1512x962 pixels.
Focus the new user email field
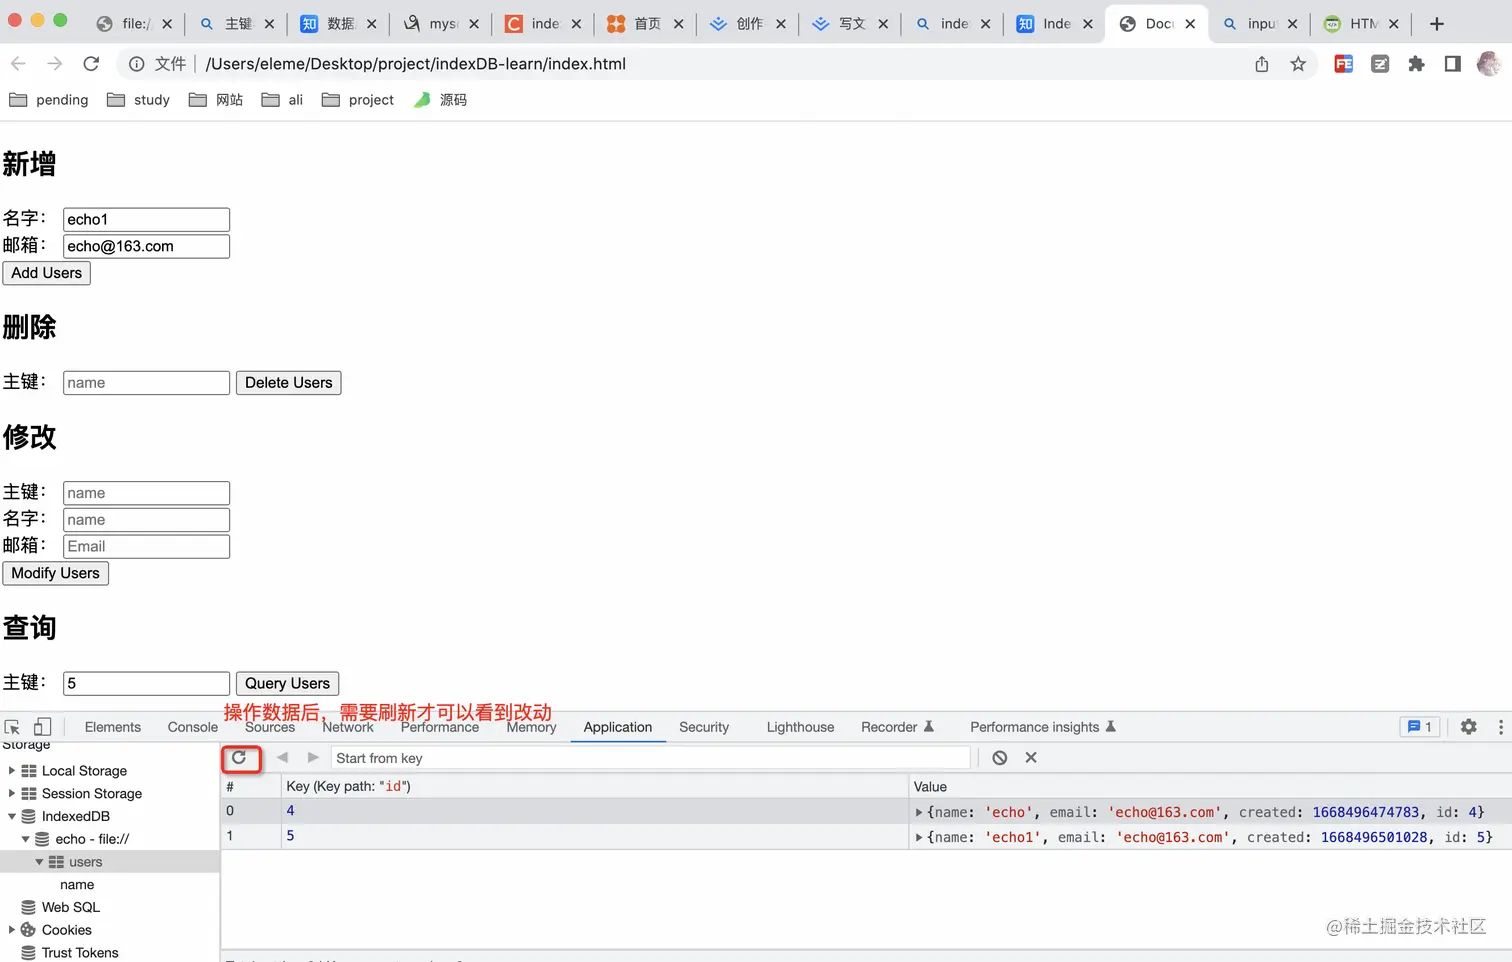[146, 246]
